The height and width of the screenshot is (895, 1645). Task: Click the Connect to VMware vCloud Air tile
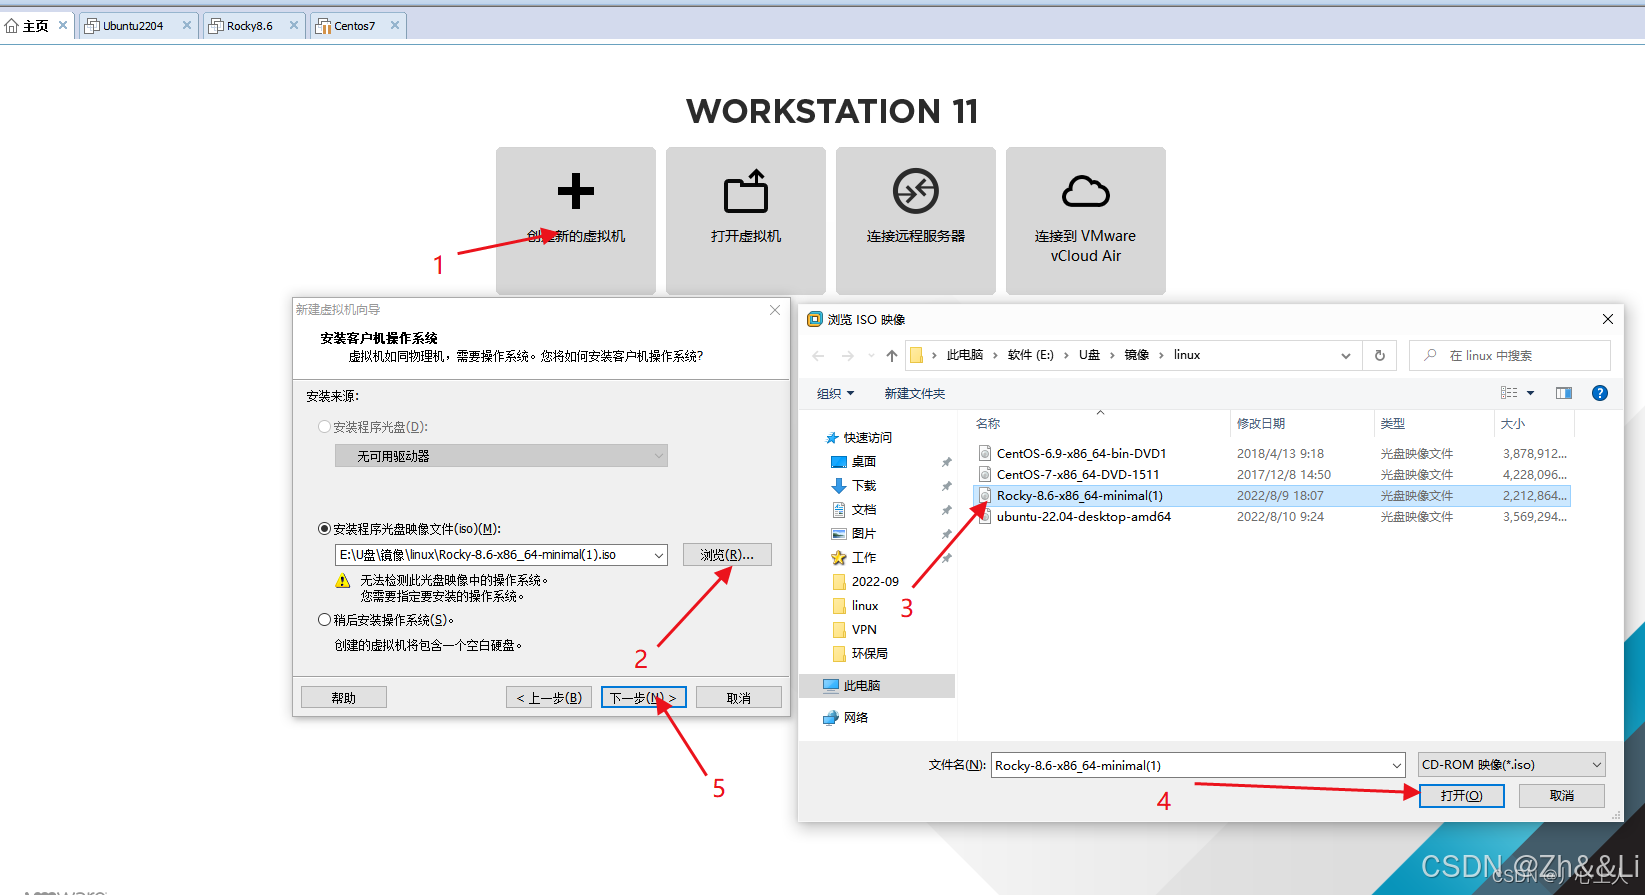1085,220
